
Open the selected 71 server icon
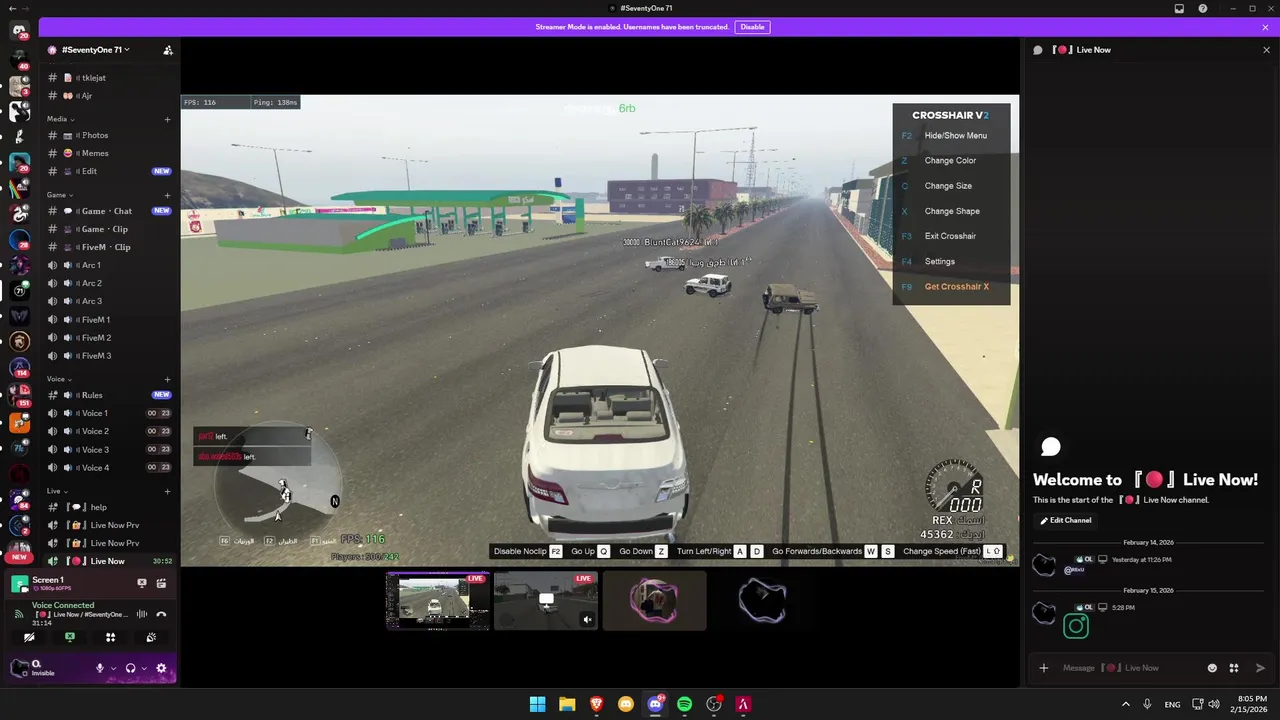19,291
